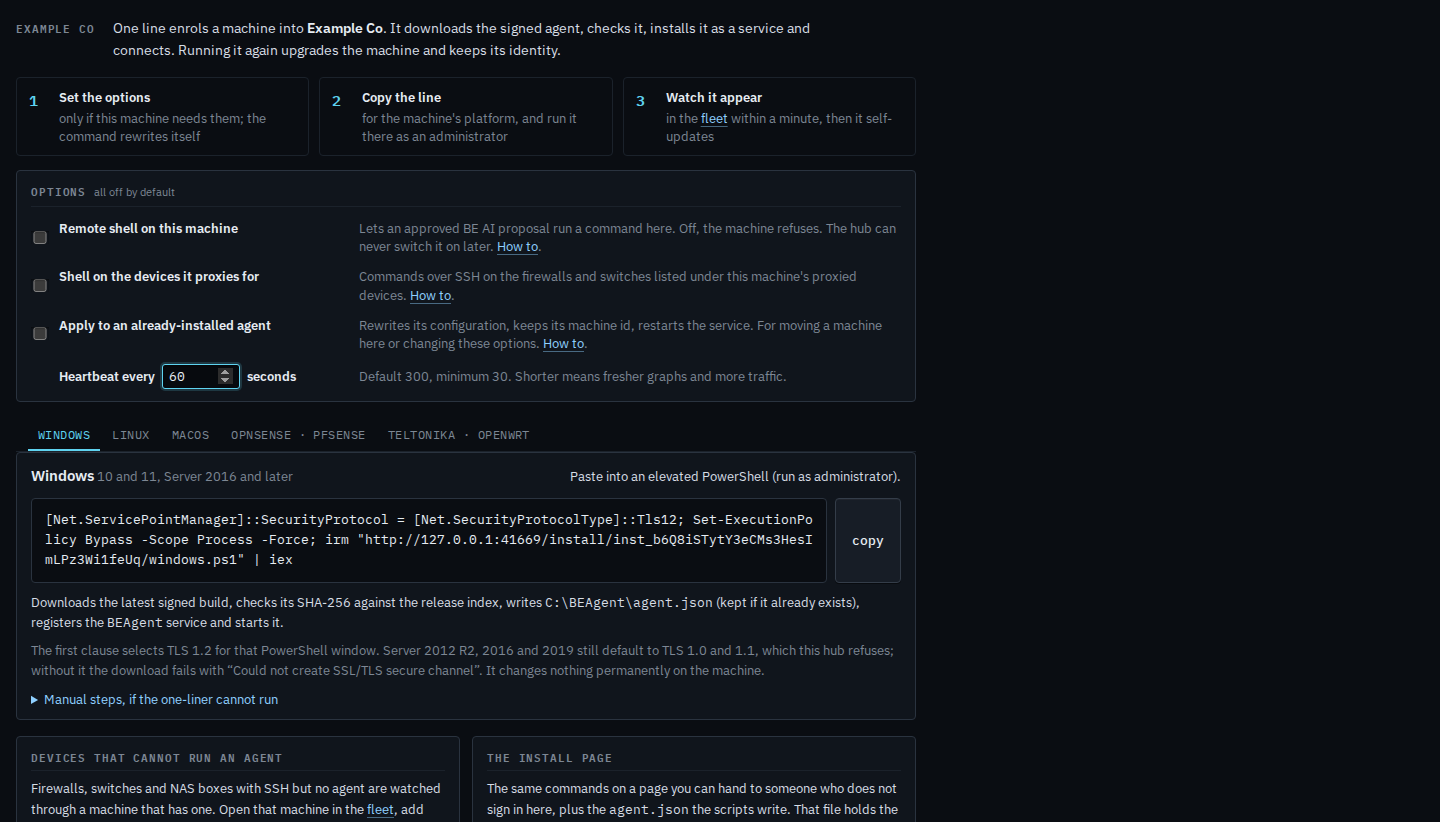Open the fleet link in Watch it appear
The width and height of the screenshot is (1440, 822).
click(x=714, y=118)
